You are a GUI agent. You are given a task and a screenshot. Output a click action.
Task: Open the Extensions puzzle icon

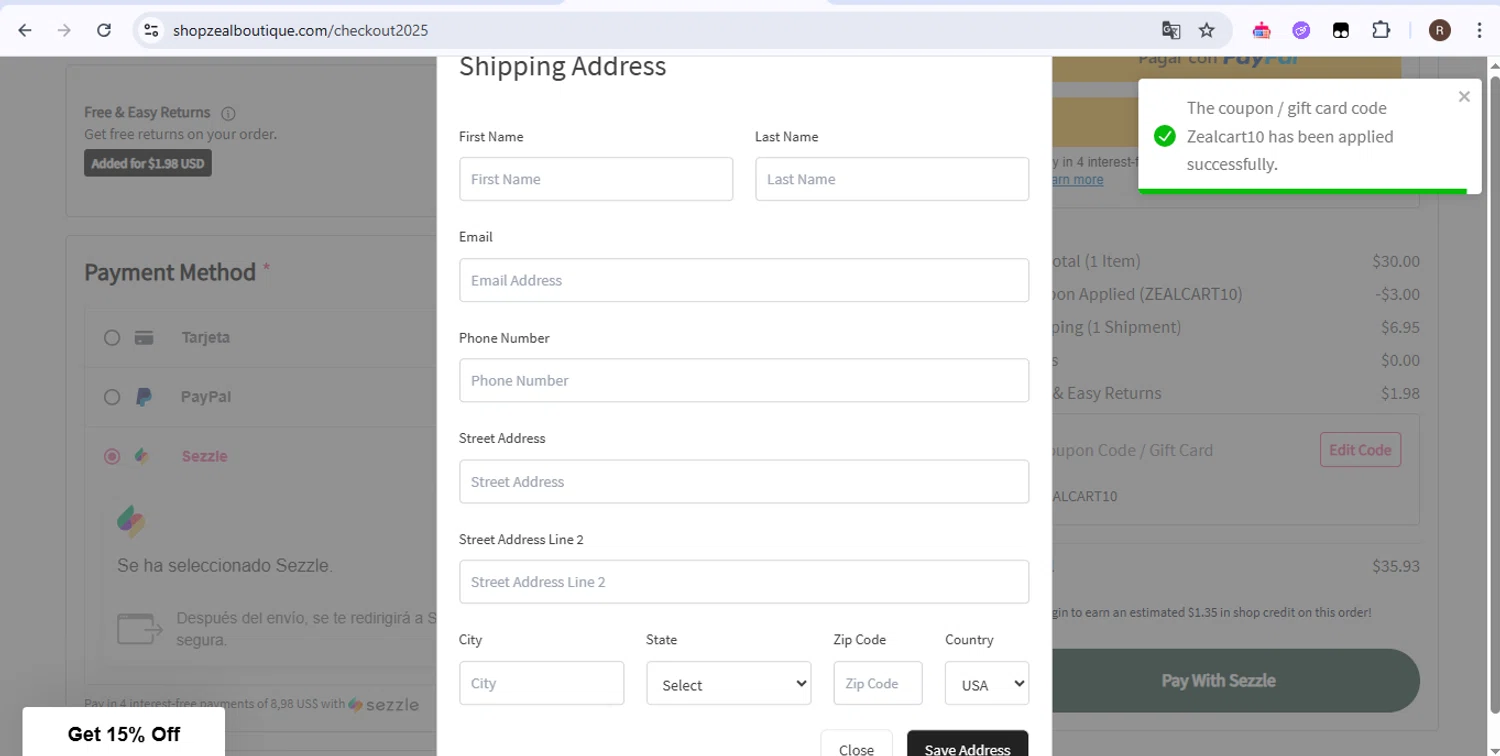[1381, 30]
